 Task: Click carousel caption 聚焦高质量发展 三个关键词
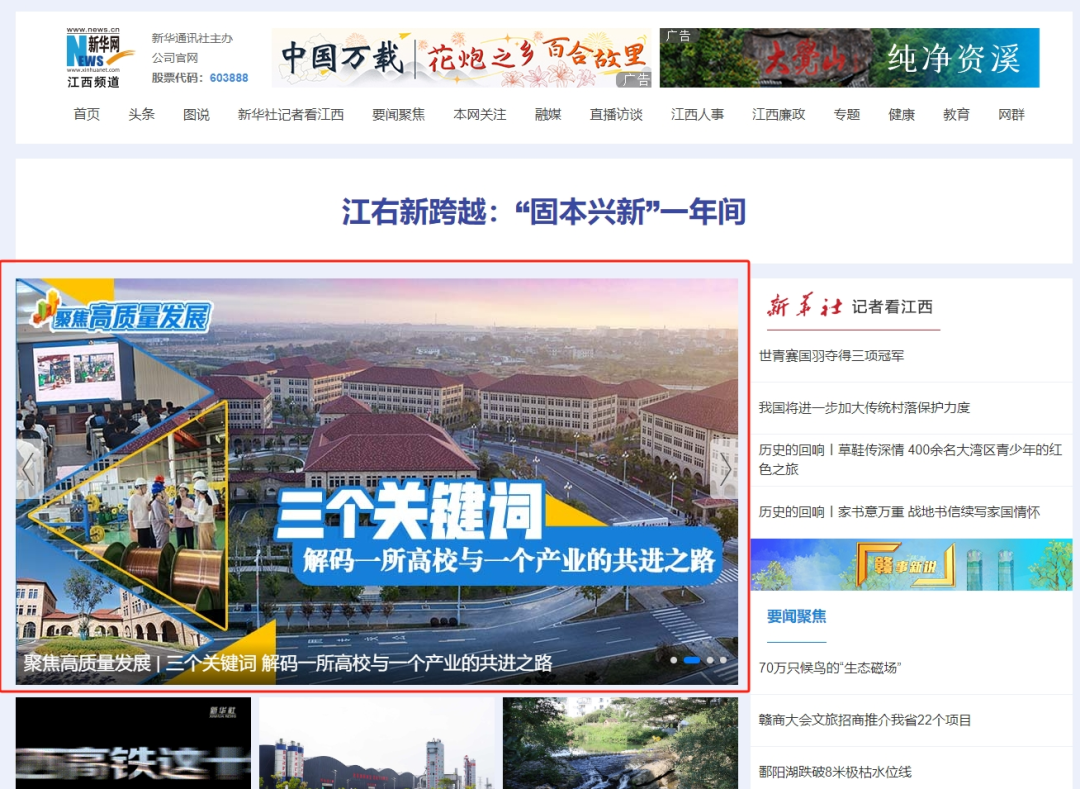click(x=288, y=663)
